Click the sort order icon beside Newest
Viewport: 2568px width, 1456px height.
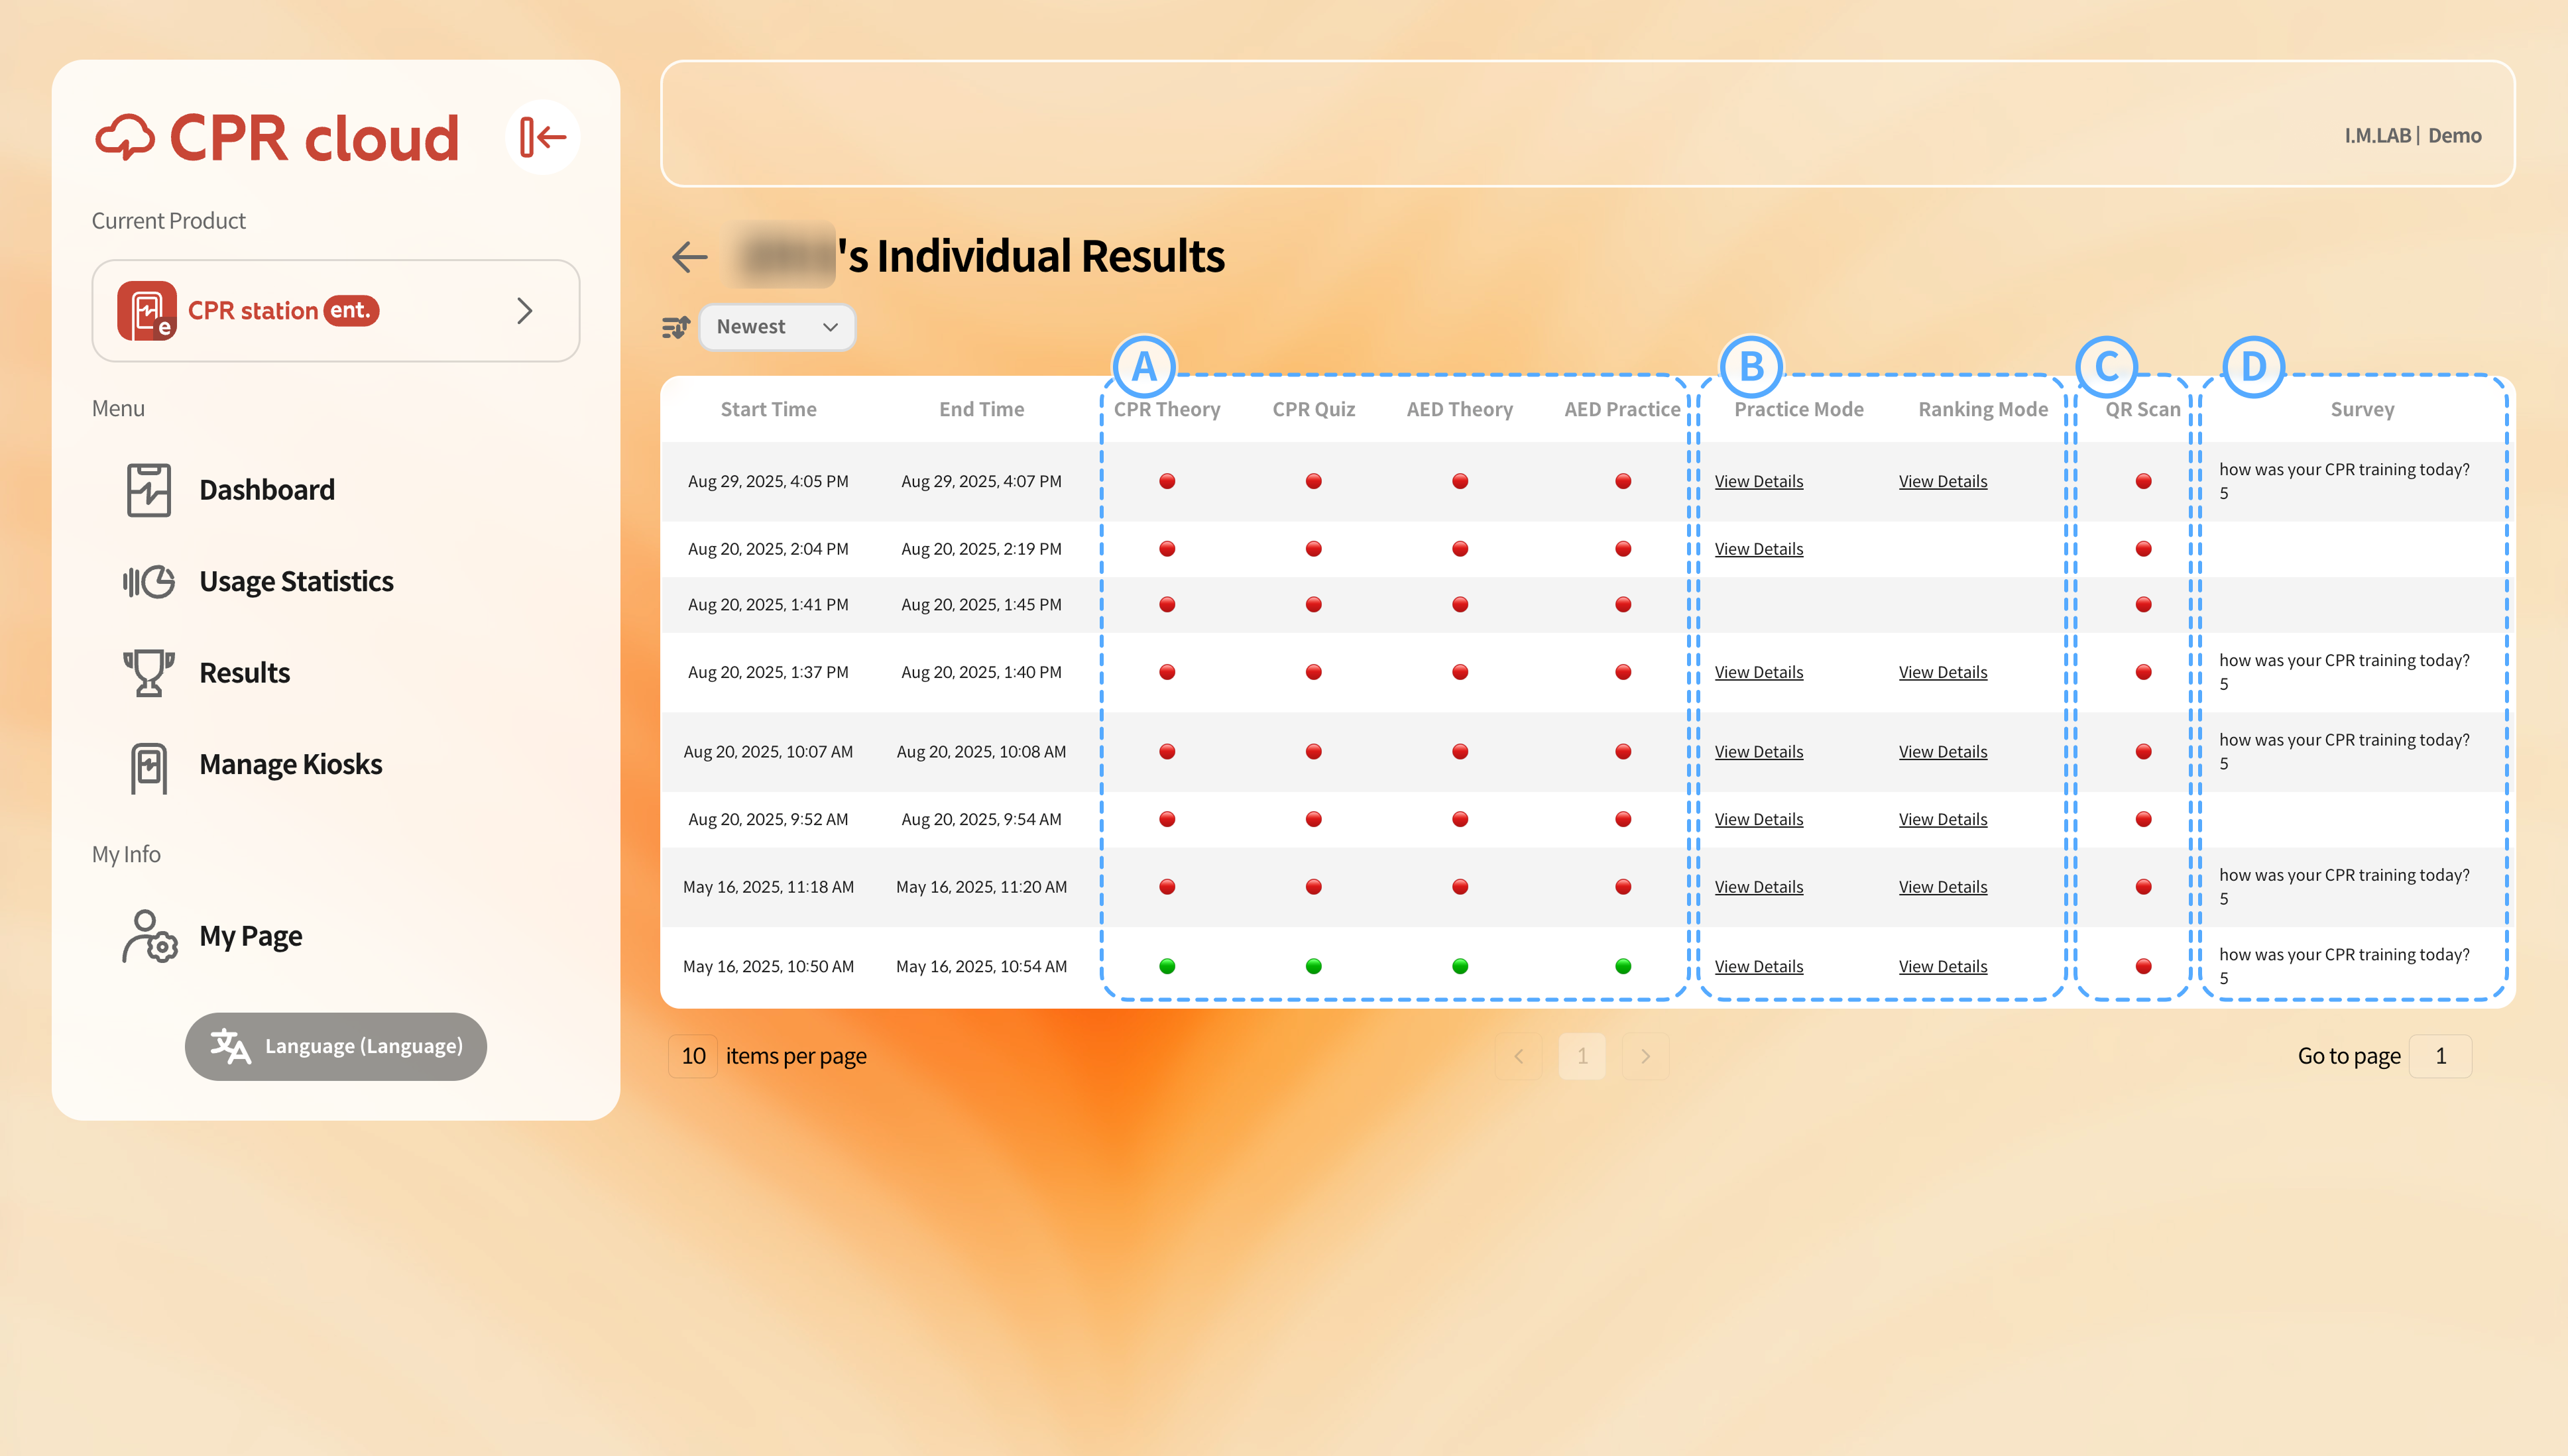[676, 327]
